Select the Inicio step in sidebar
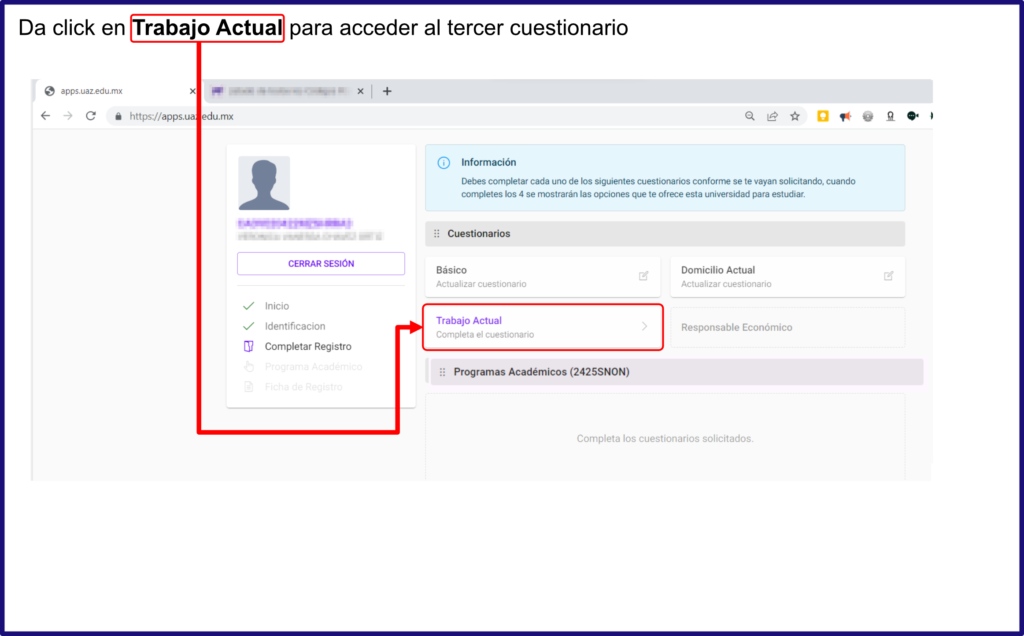 pyautogui.click(x=276, y=306)
